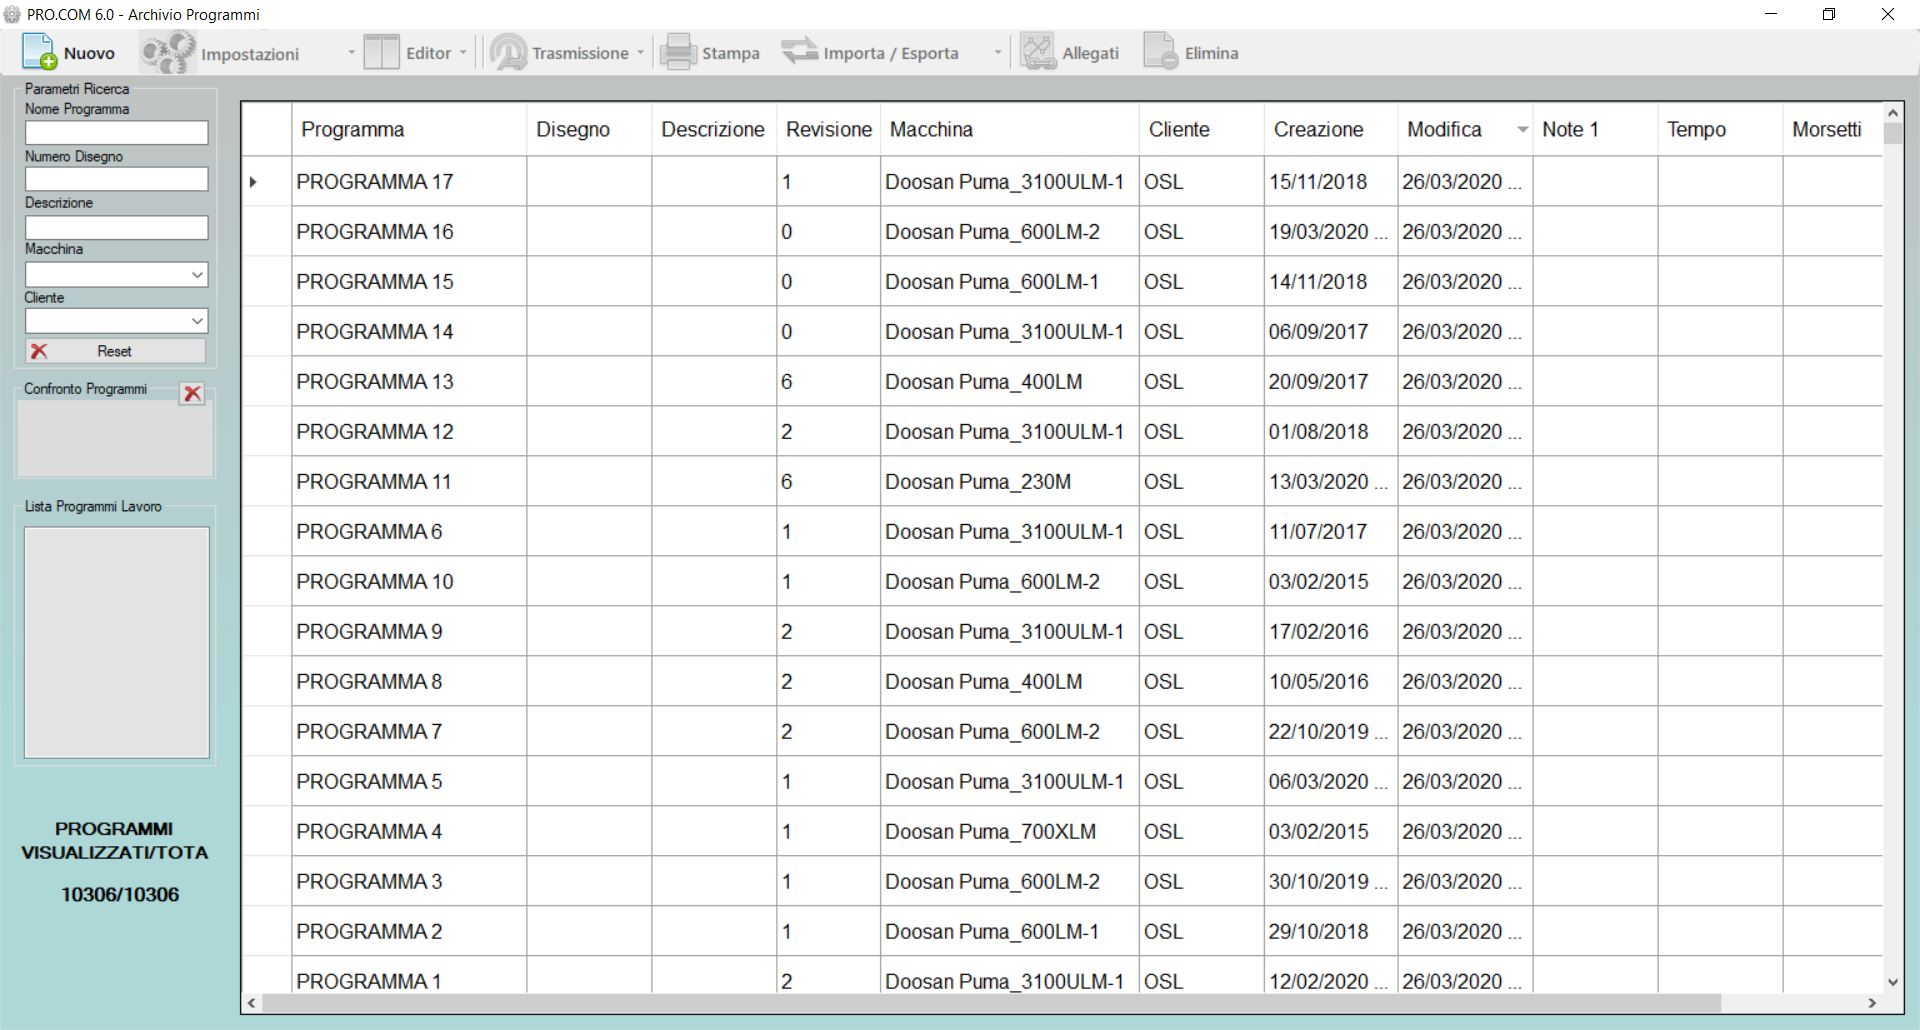Click the horizontal scrollbar right arrow
Screen dimensions: 1920x1030
point(1872,1003)
